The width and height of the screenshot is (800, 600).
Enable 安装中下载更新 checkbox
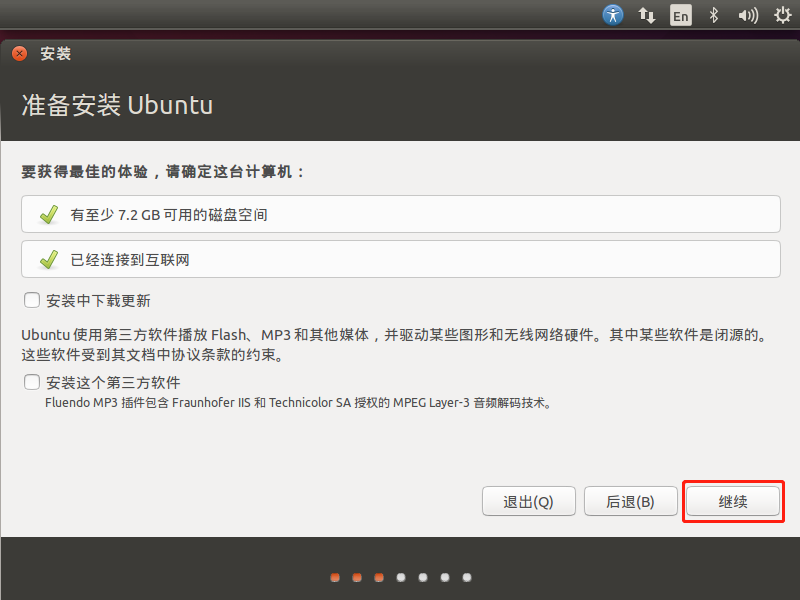coord(32,300)
